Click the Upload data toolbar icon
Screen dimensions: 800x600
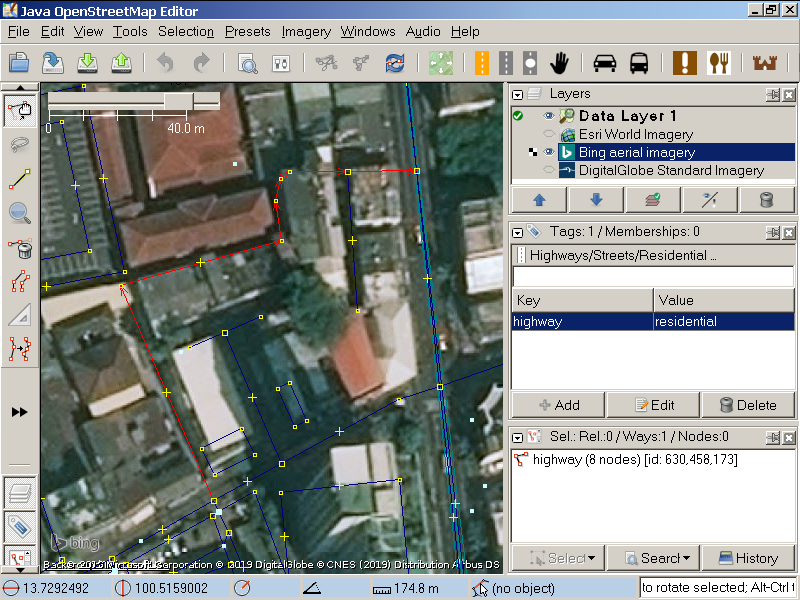point(122,63)
